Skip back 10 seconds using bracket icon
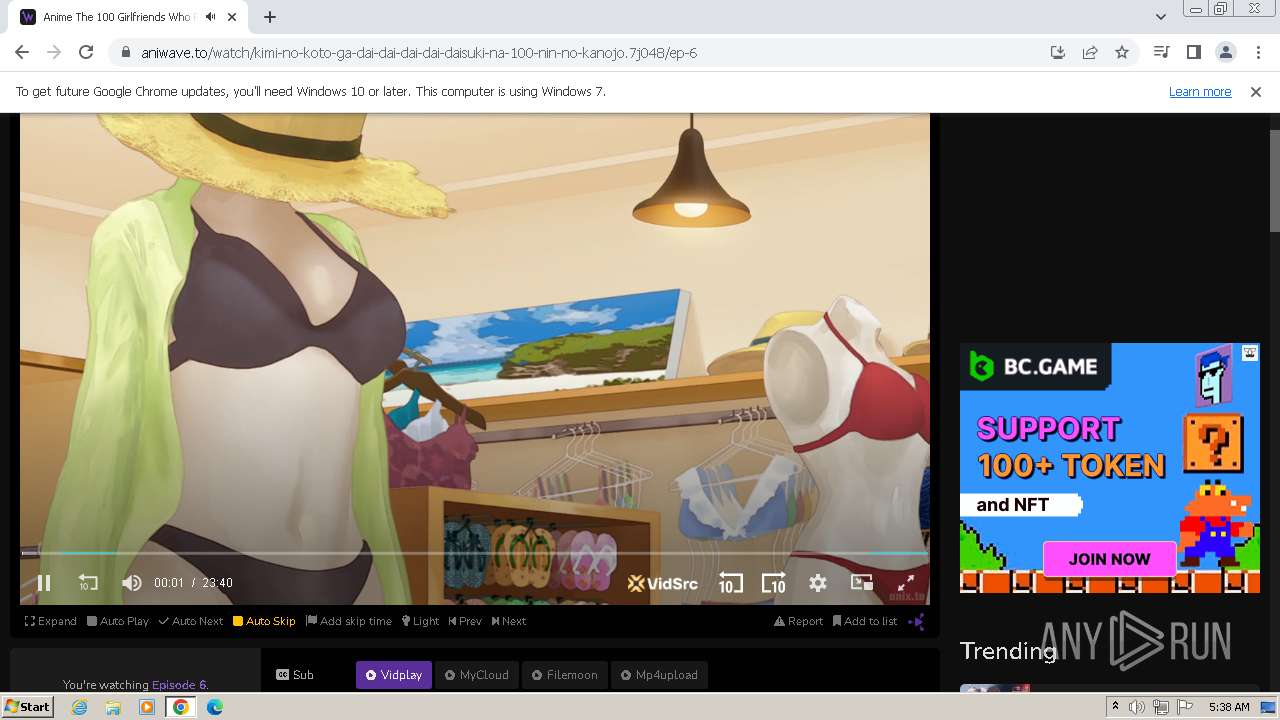 tap(730, 583)
